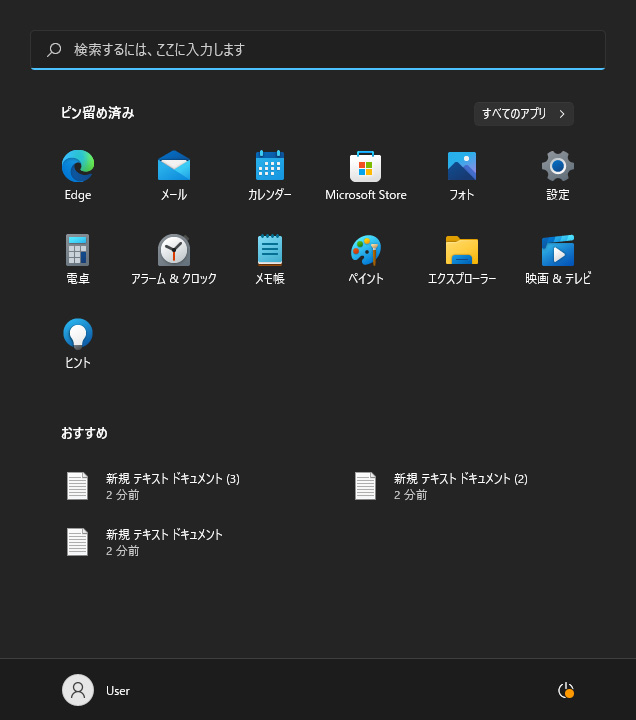The height and width of the screenshot is (720, 636).
Task: Click the power button icon
Action: pos(566,690)
